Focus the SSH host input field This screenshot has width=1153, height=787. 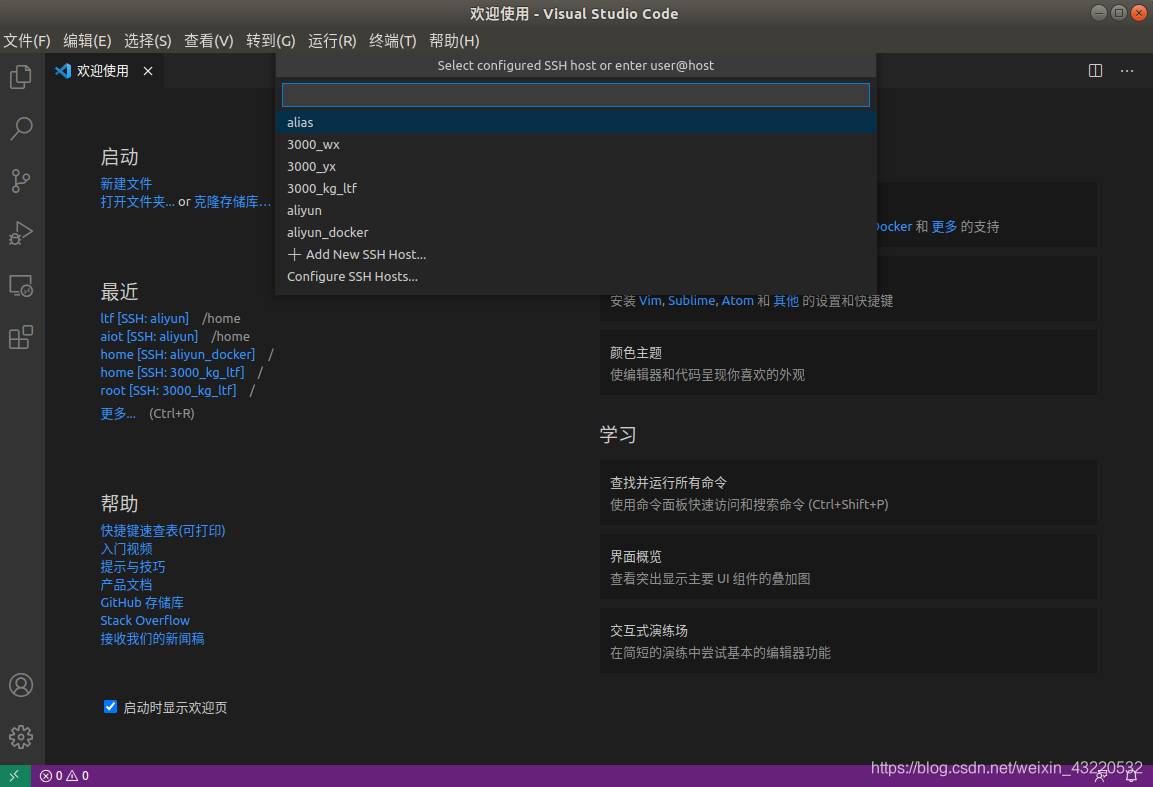576,95
